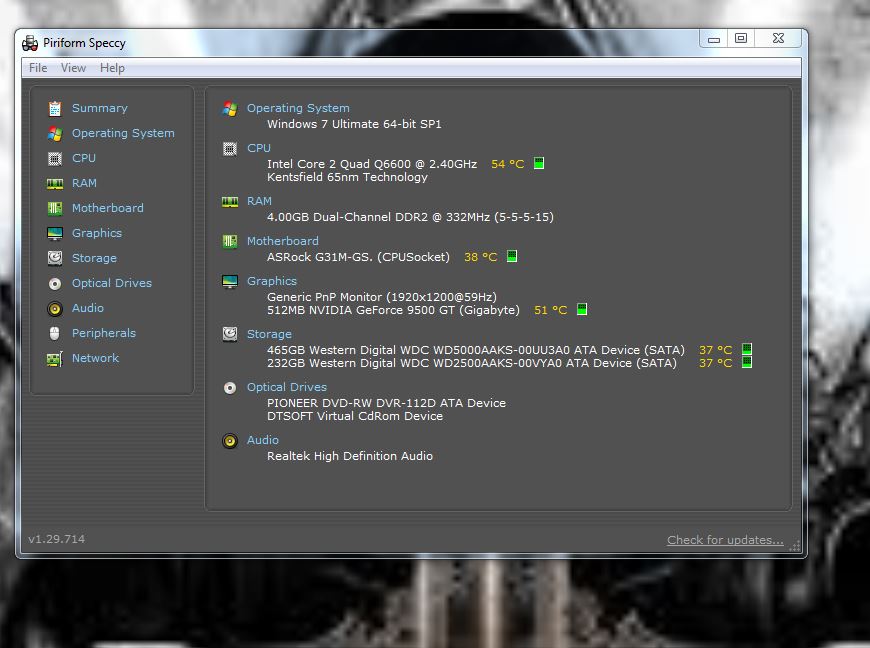Viewport: 870px width, 648px height.
Task: Click chip icon beside CPU heading in summary
Action: (x=230, y=149)
